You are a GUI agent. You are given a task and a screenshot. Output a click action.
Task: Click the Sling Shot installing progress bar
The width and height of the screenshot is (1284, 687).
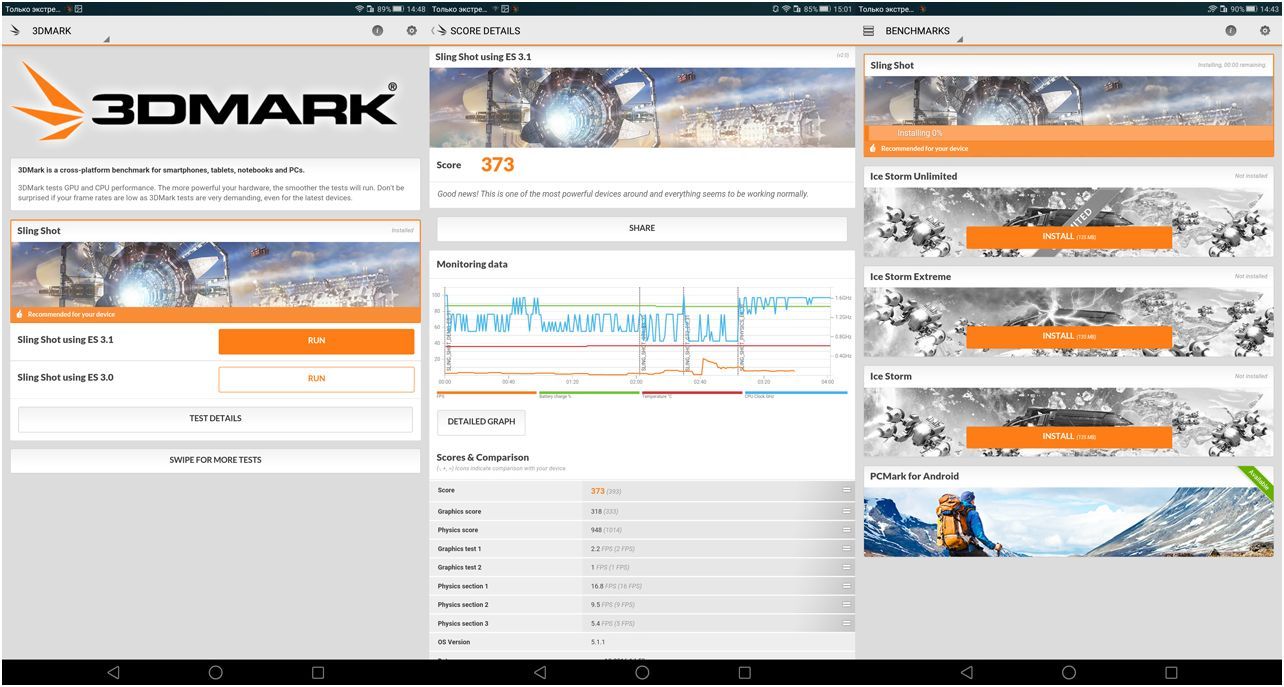tap(1068, 133)
